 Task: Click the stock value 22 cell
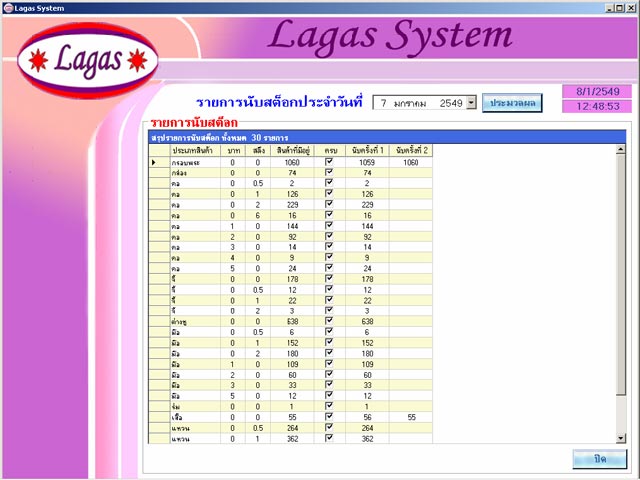(292, 300)
